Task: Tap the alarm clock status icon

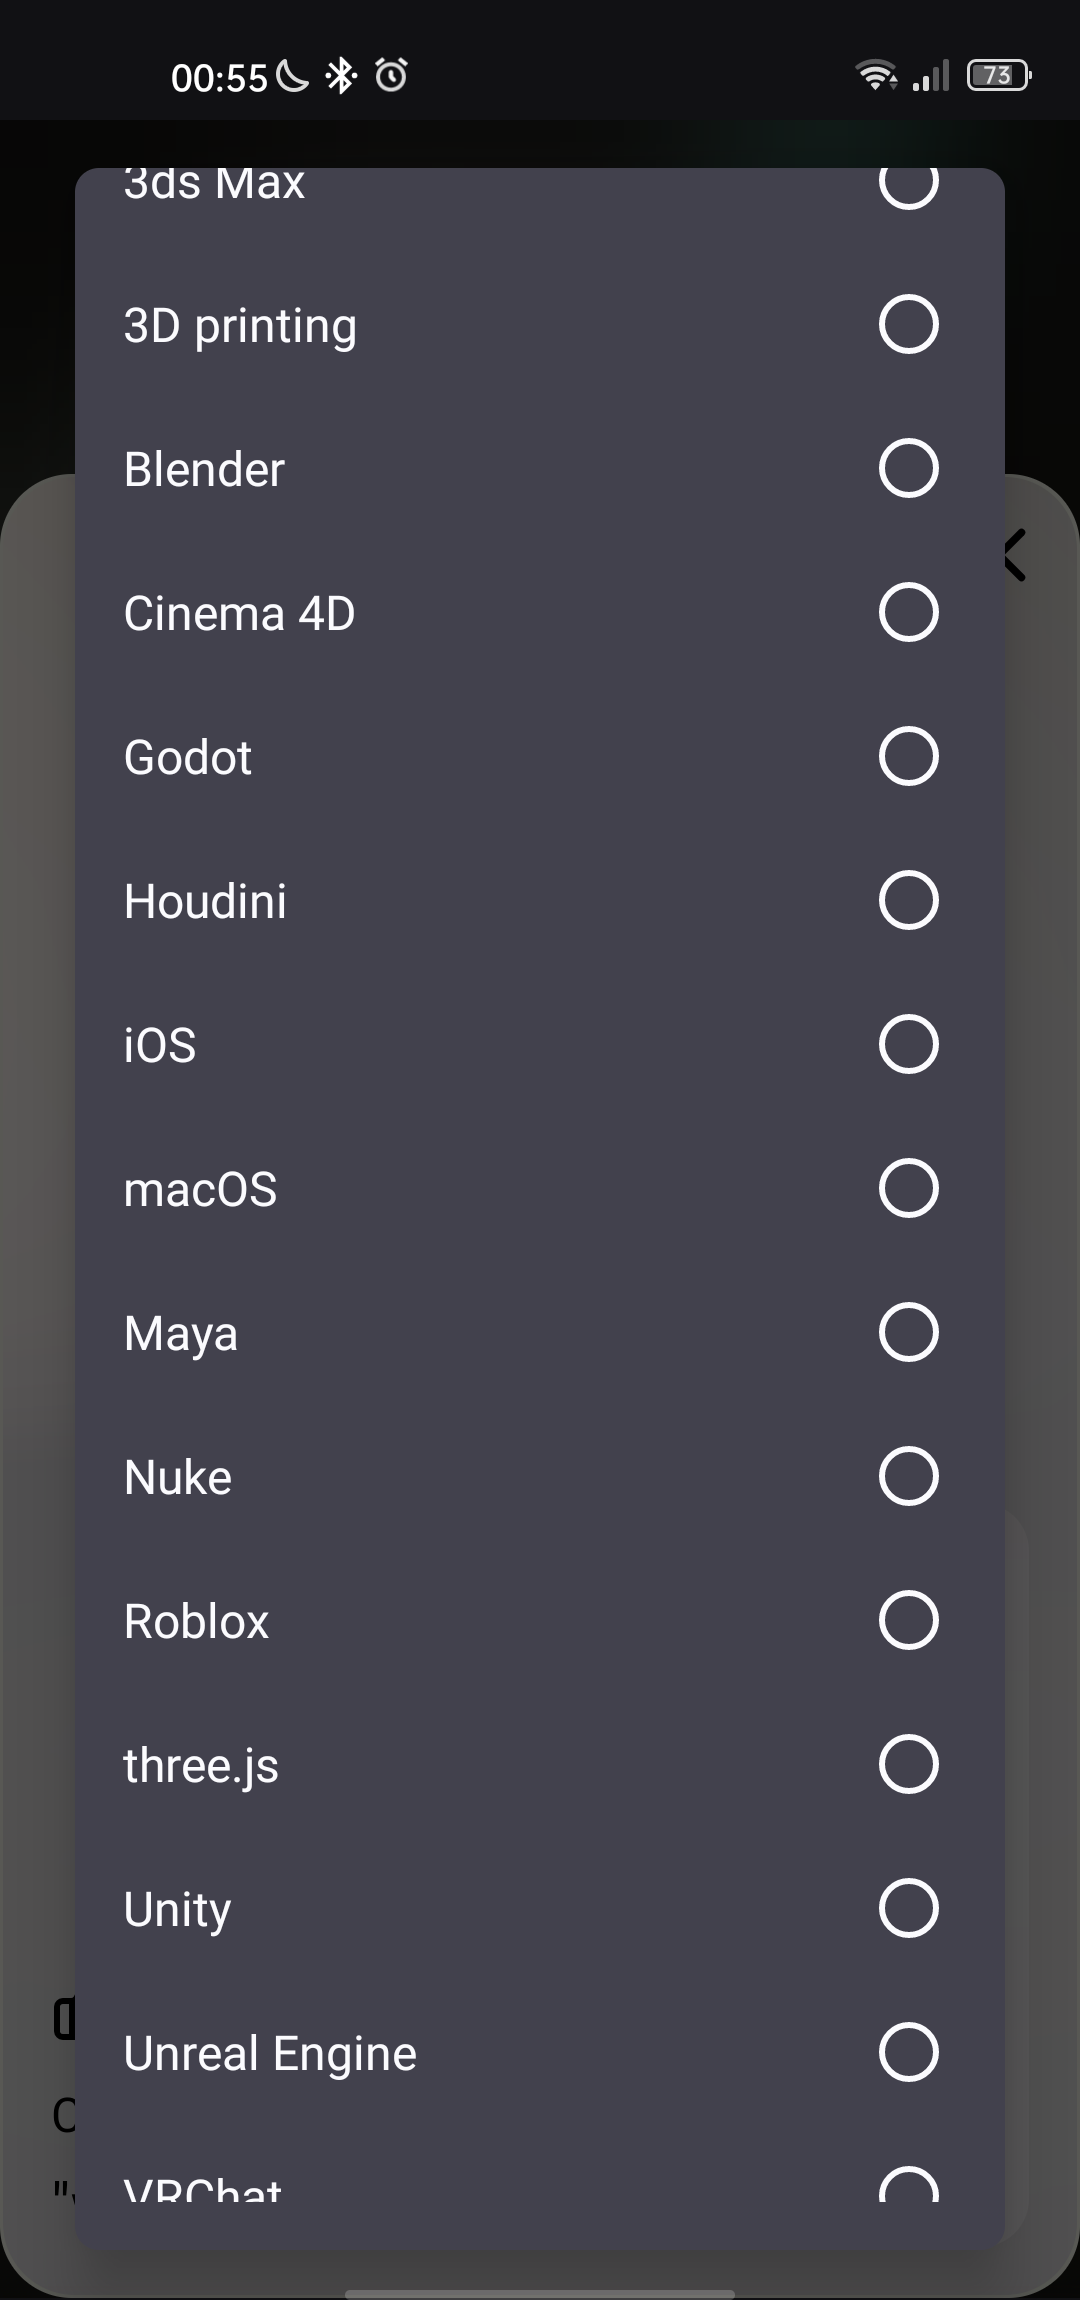Action: click(391, 75)
